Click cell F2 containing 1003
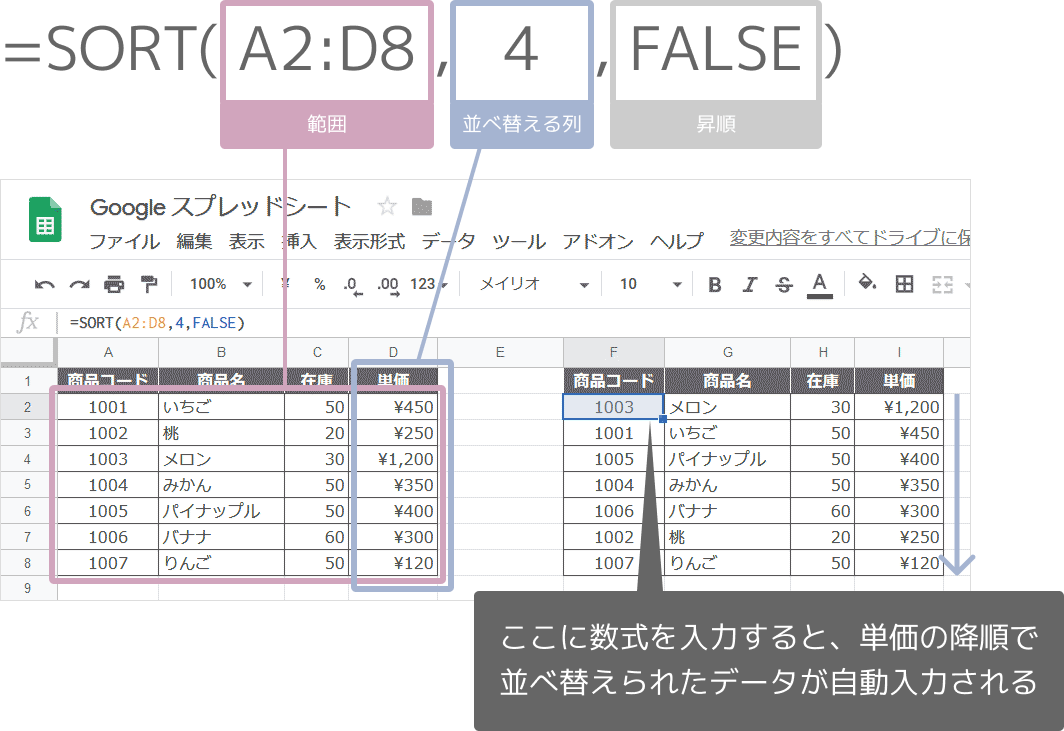Viewport: 1064px width, 731px height. pyautogui.click(x=613, y=407)
